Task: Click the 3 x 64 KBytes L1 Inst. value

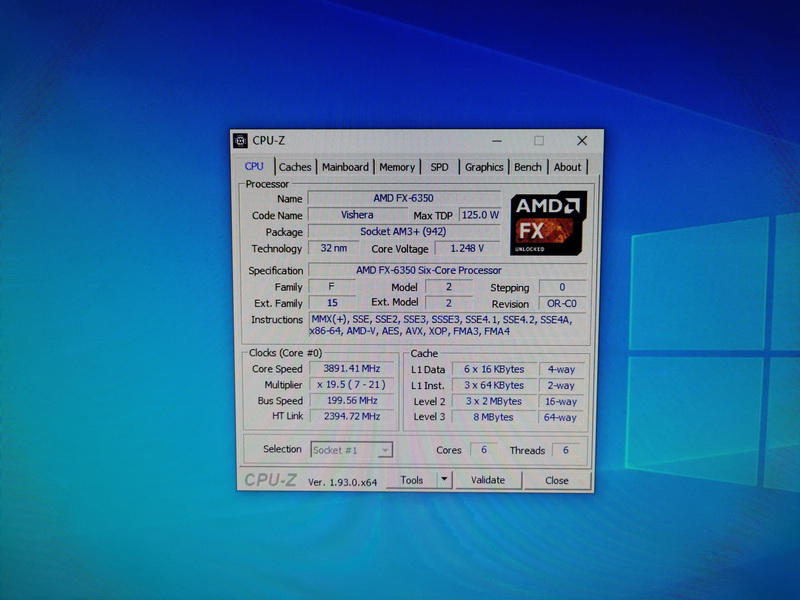Action: pyautogui.click(x=494, y=385)
